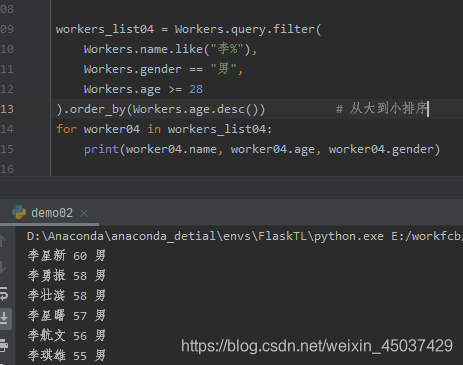The height and width of the screenshot is (365, 463).
Task: Click line number 12 in the gutter
Action: pyautogui.click(x=7, y=89)
